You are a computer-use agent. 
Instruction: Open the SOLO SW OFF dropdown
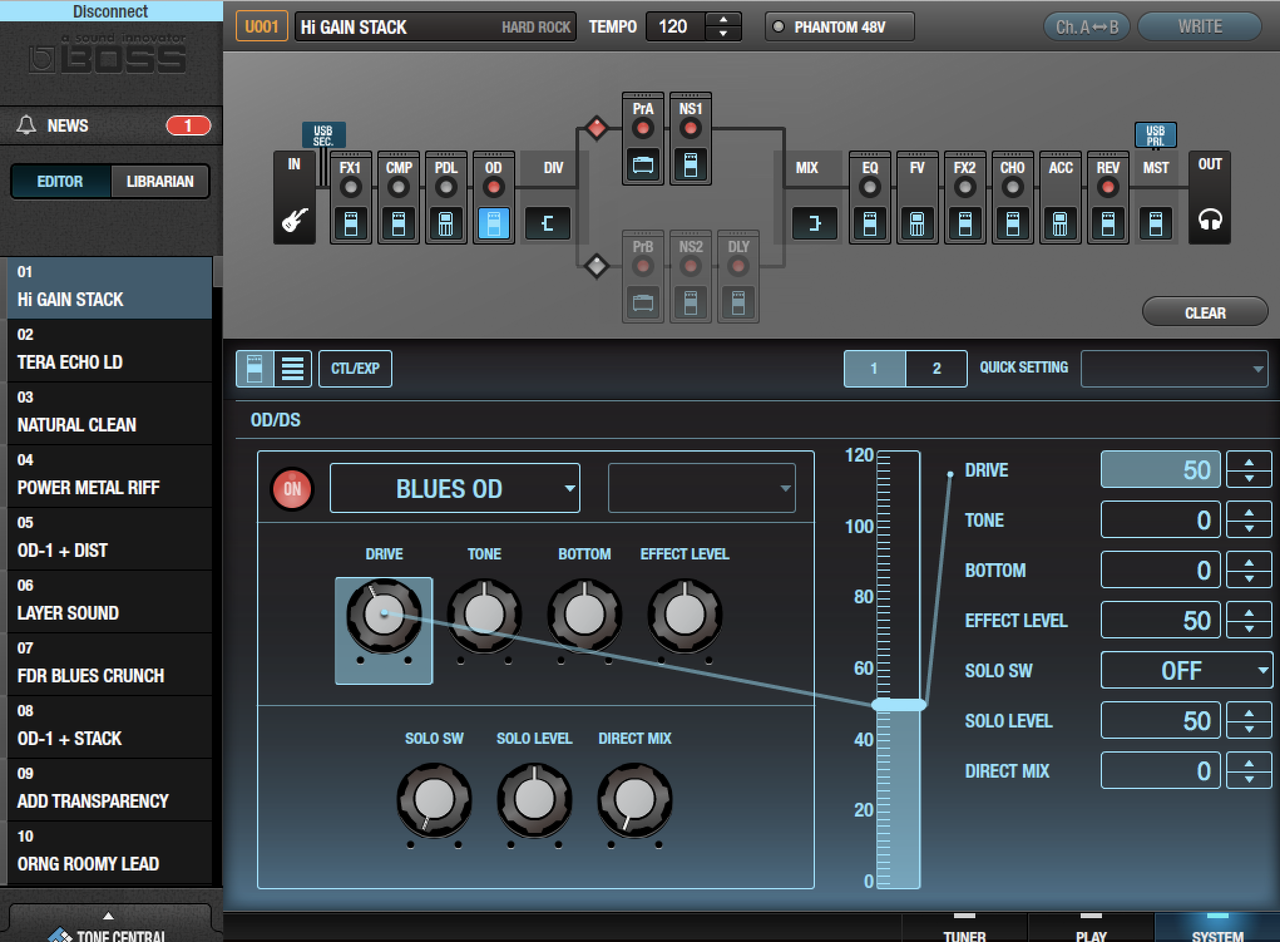1186,670
